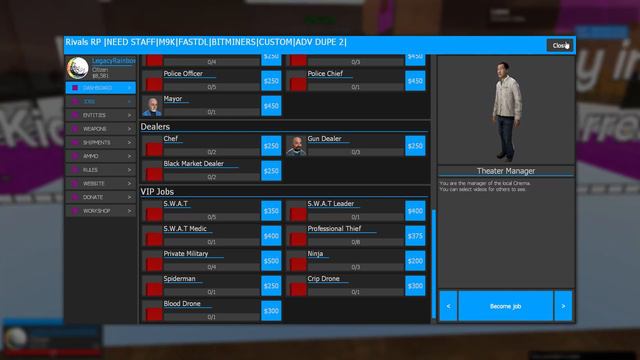The image size is (640, 360).
Task: Click the LegacyRainbow player avatar
Action: [78, 68]
